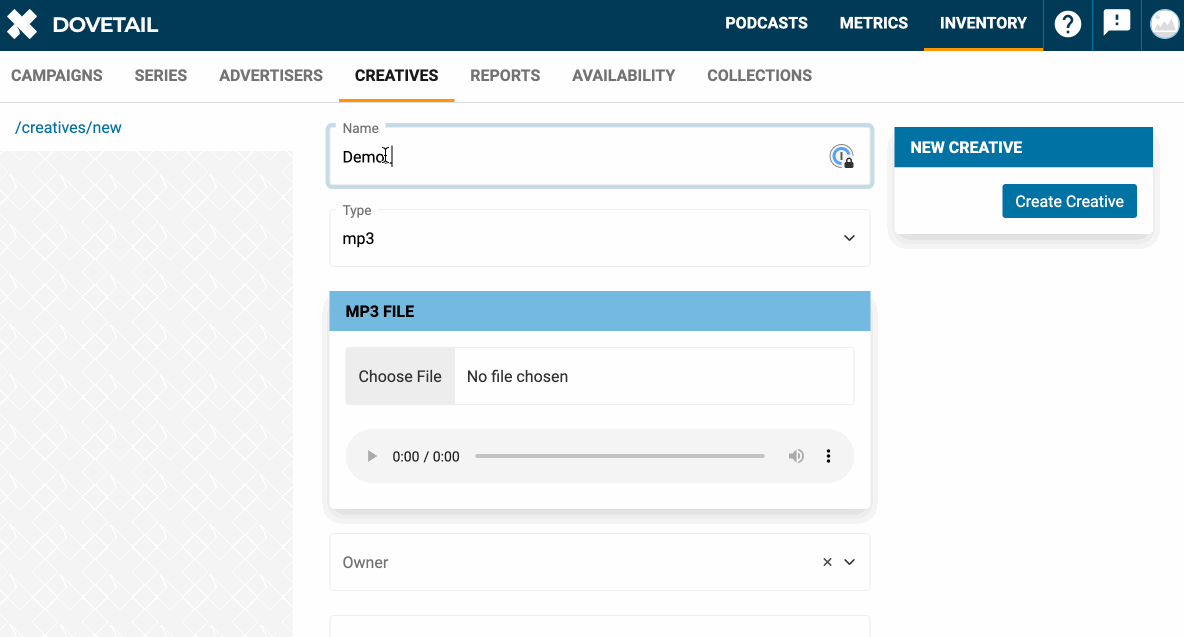Screen dimensions: 1184x637
Task: Clear the Owner field with X icon
Action: coord(827,562)
